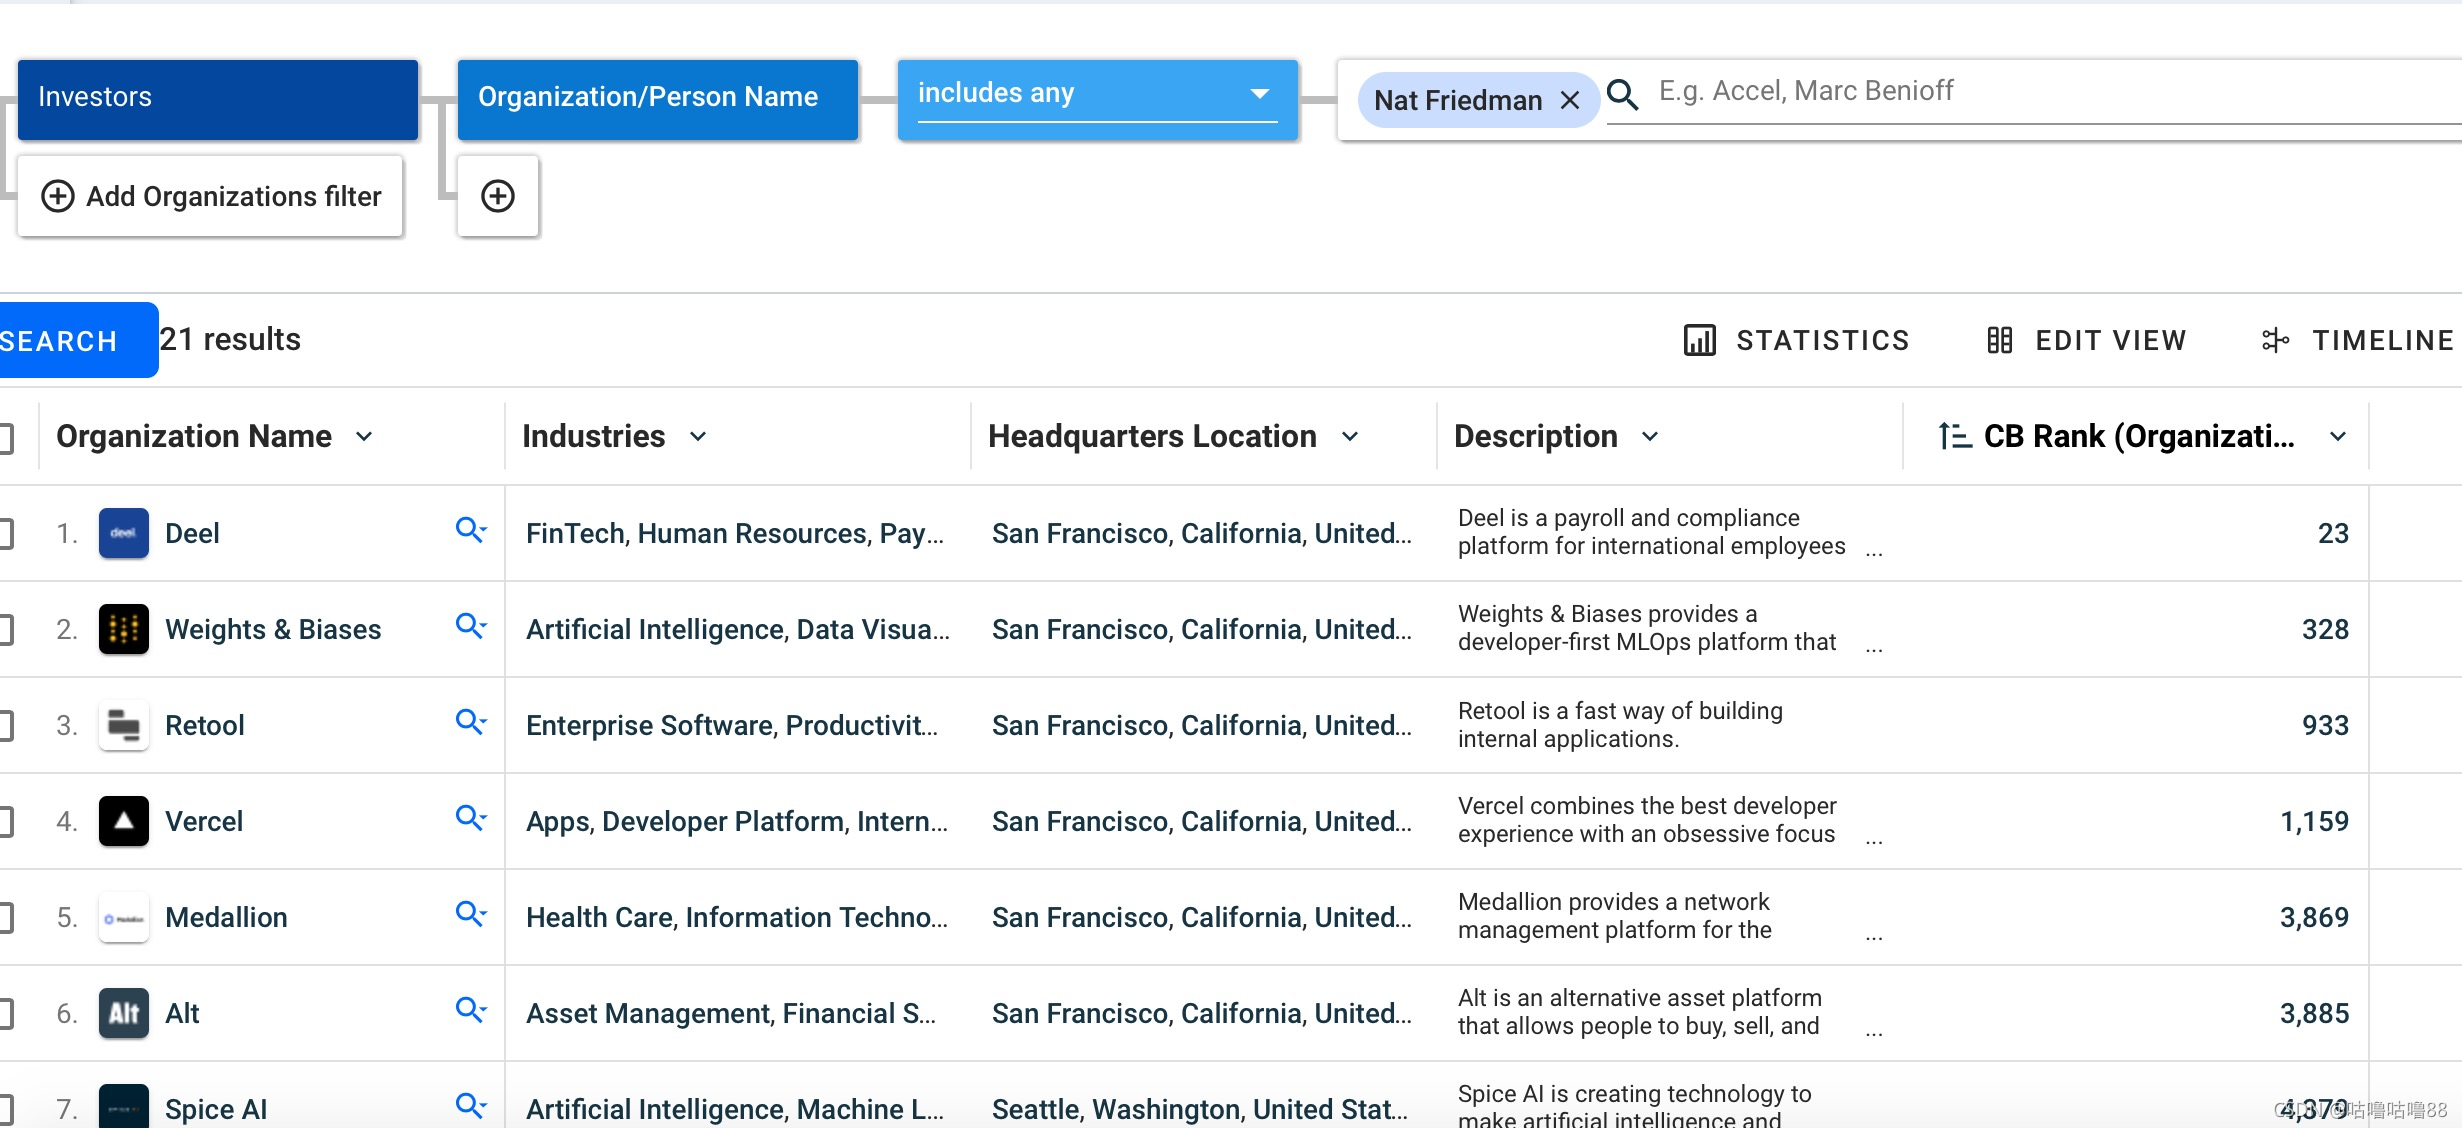
Task: Open quick preview for Vercel
Action: pos(470,817)
